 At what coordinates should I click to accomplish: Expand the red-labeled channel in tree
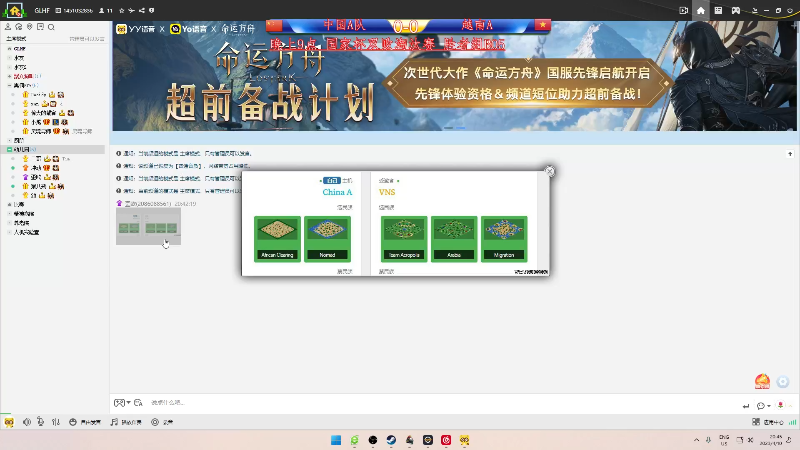coord(10,76)
